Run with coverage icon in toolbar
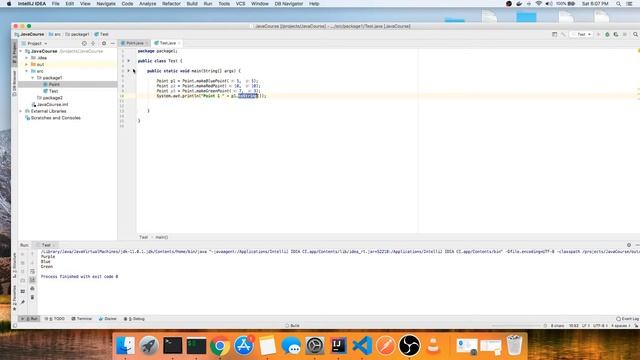 click(x=616, y=35)
